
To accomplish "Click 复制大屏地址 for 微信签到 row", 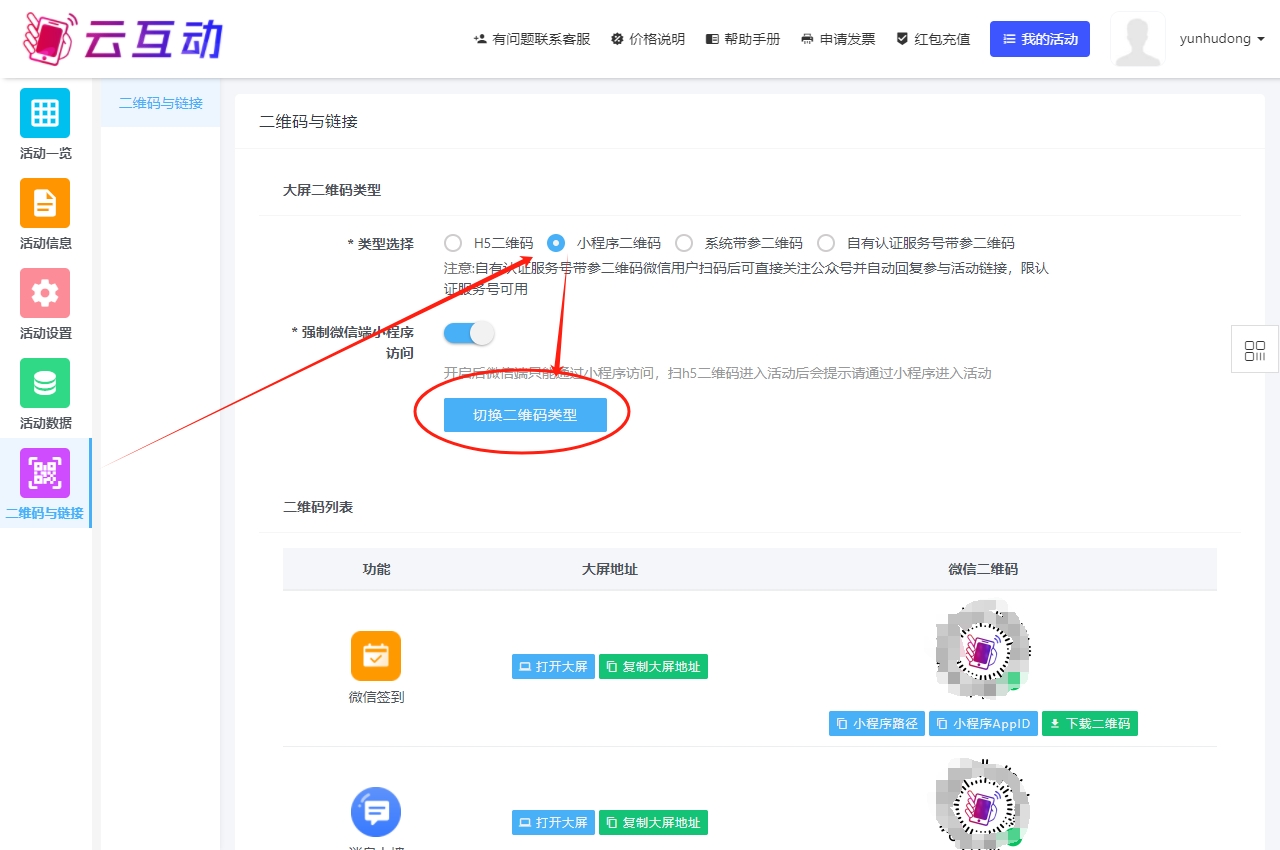I will click(x=653, y=667).
